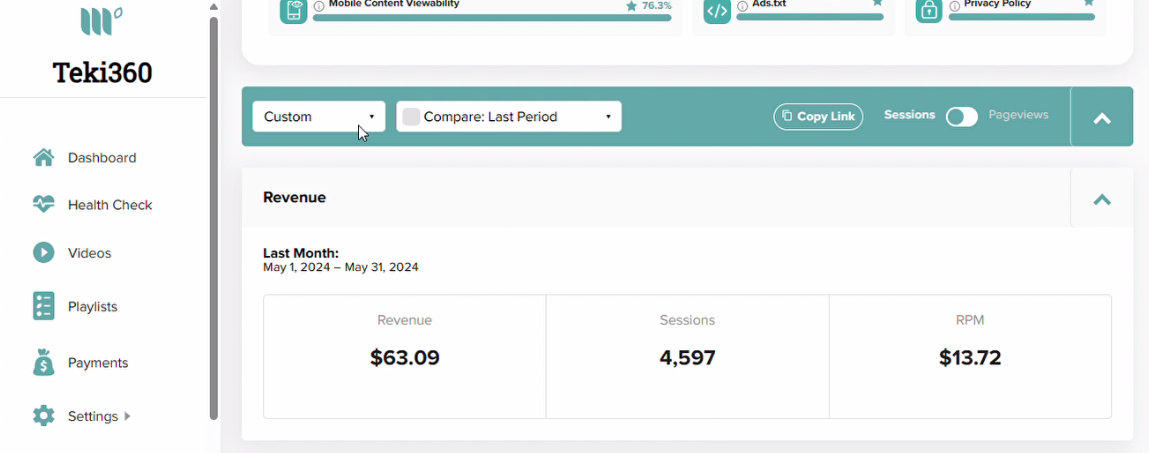Collapse the Revenue section chevron
Image resolution: width=1149 pixels, height=453 pixels.
1101,199
